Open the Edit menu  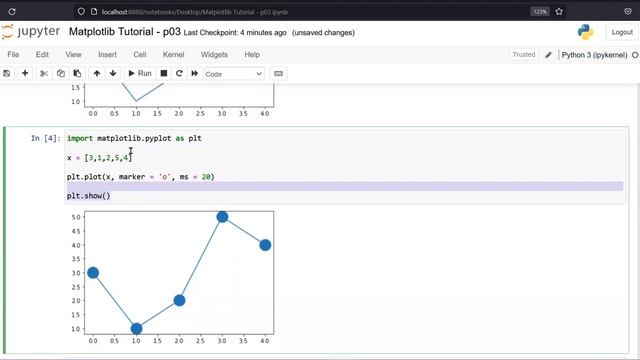pyautogui.click(x=42, y=55)
